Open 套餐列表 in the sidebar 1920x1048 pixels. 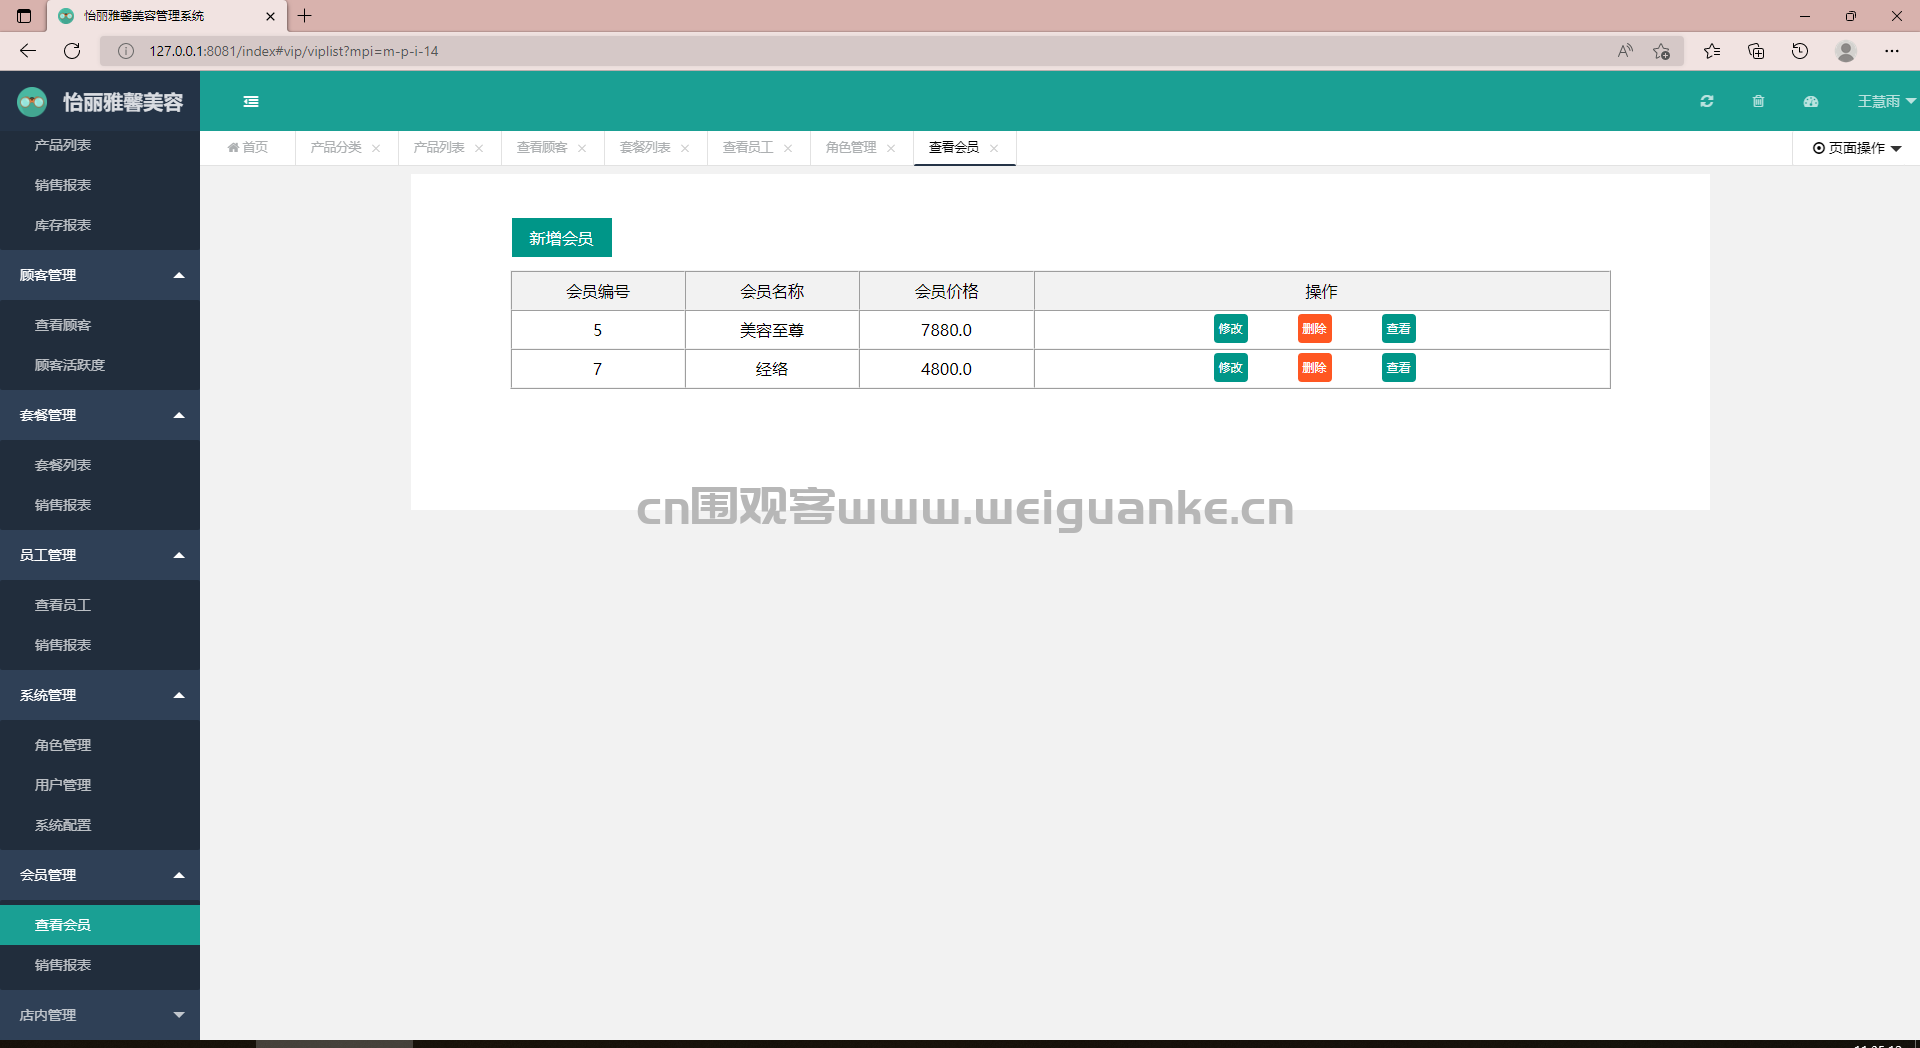click(100, 465)
